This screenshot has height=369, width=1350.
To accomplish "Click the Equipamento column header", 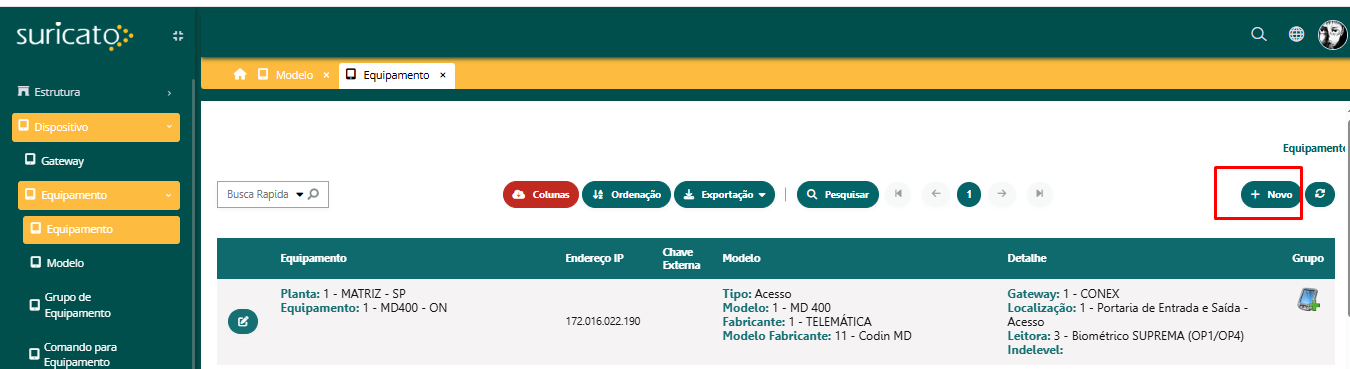I will 313,258.
